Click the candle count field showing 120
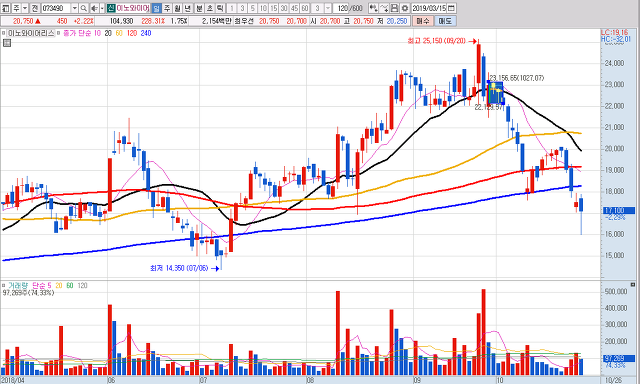This screenshot has width=640, height=384. point(342,8)
